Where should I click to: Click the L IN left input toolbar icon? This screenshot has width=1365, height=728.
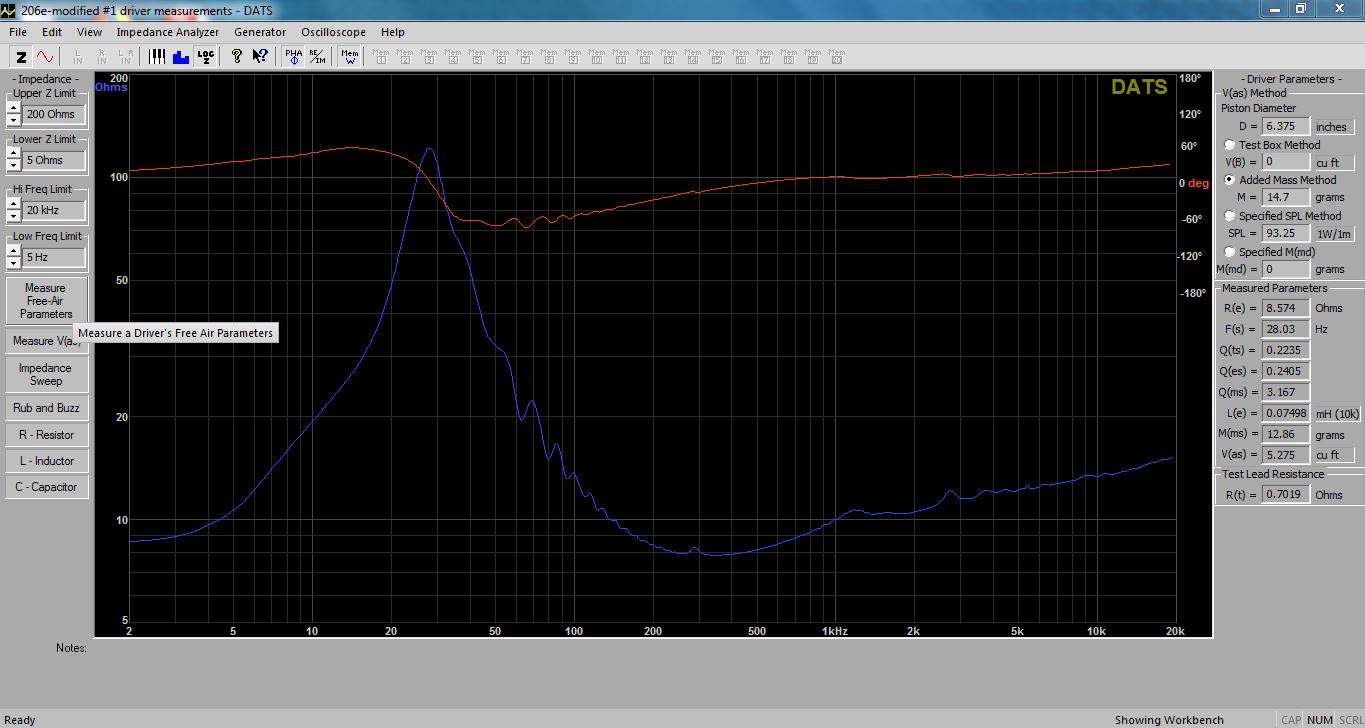(79, 56)
